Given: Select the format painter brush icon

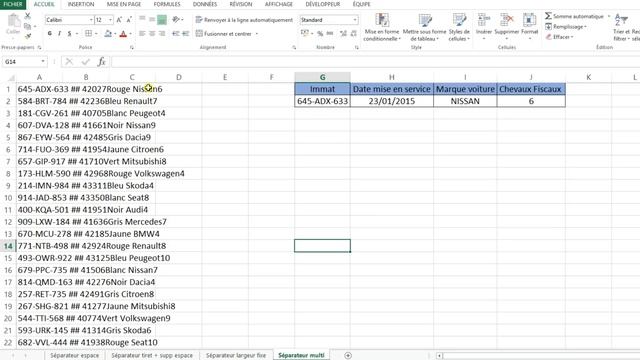Looking at the screenshot, I should [28, 36].
